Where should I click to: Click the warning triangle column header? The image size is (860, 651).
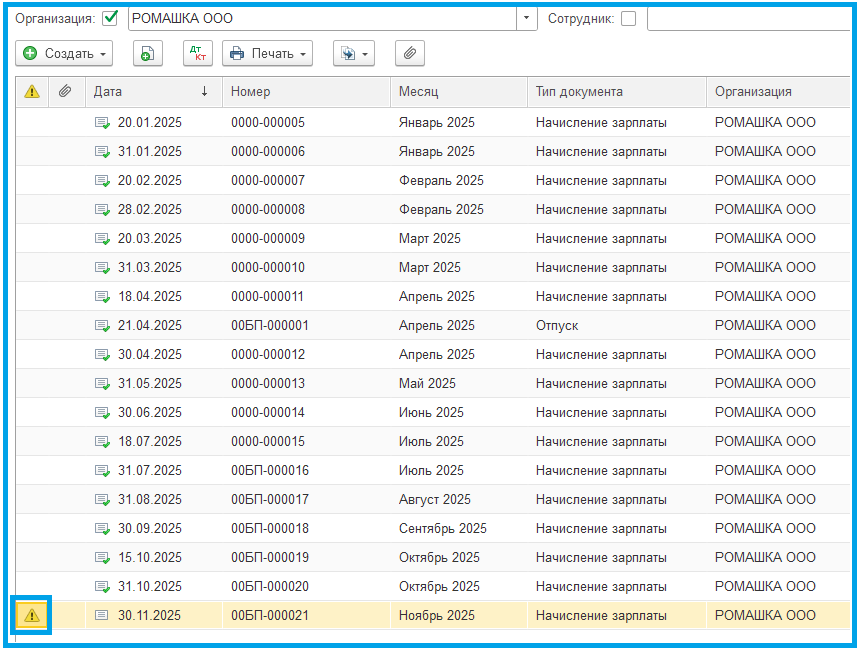click(x=32, y=92)
